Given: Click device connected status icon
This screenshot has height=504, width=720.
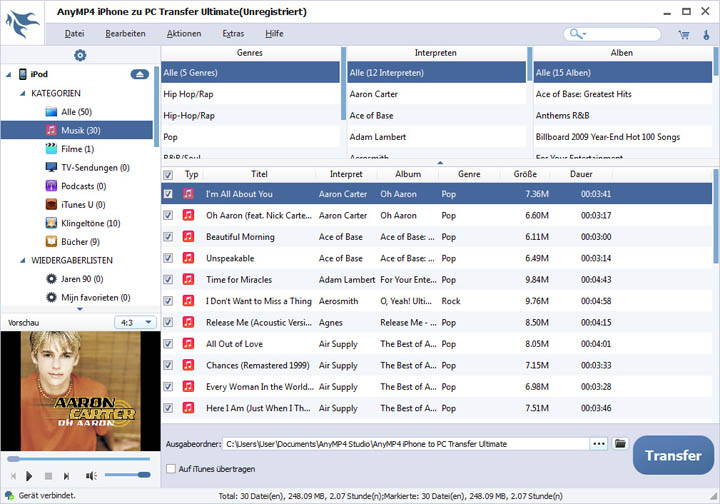Looking at the screenshot, I should 9,496.
